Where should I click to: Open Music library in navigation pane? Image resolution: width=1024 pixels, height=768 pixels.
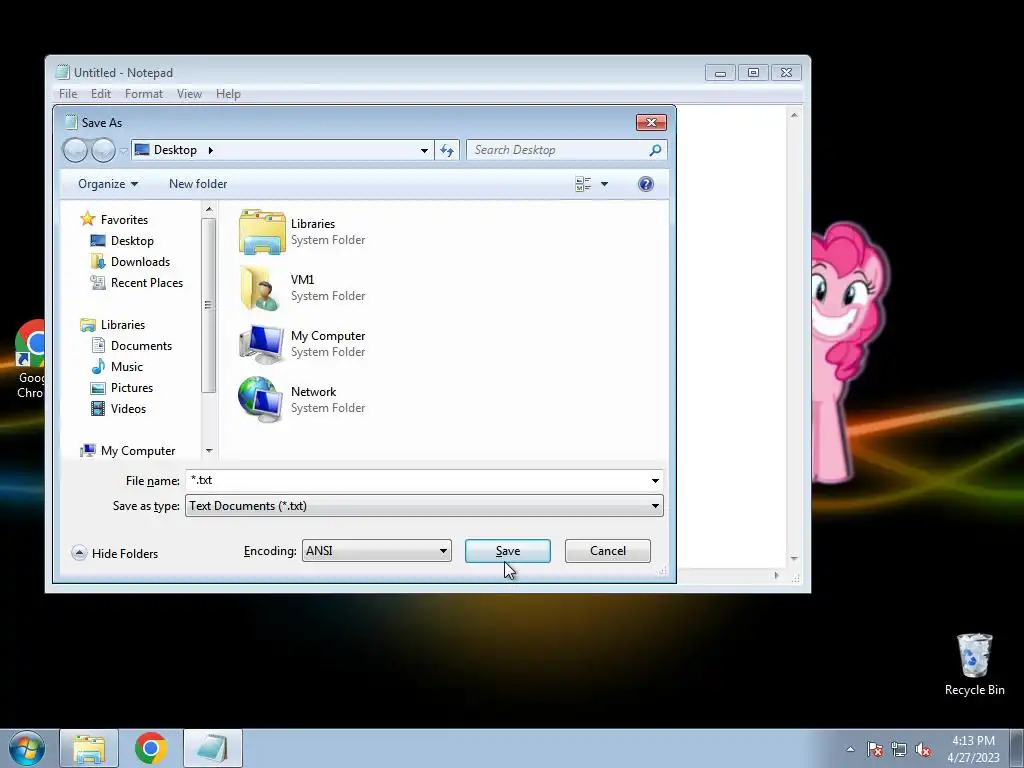(x=127, y=366)
